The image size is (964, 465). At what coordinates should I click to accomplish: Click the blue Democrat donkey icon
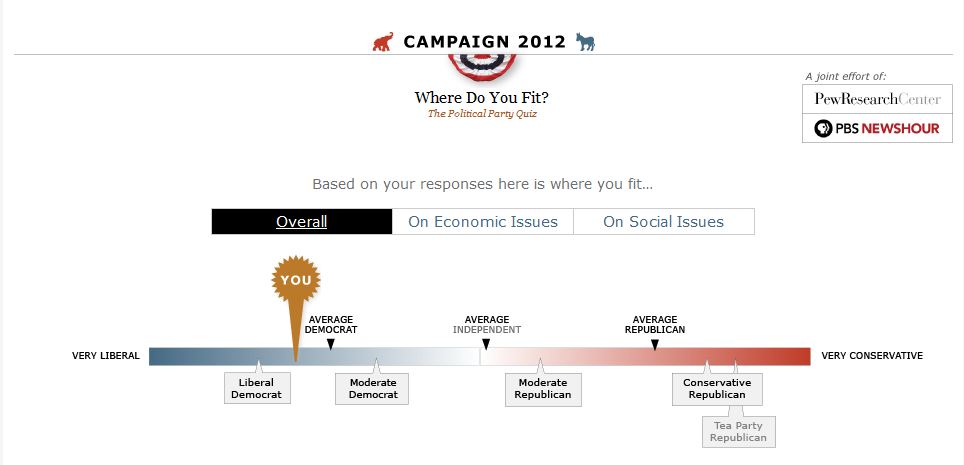coord(585,42)
